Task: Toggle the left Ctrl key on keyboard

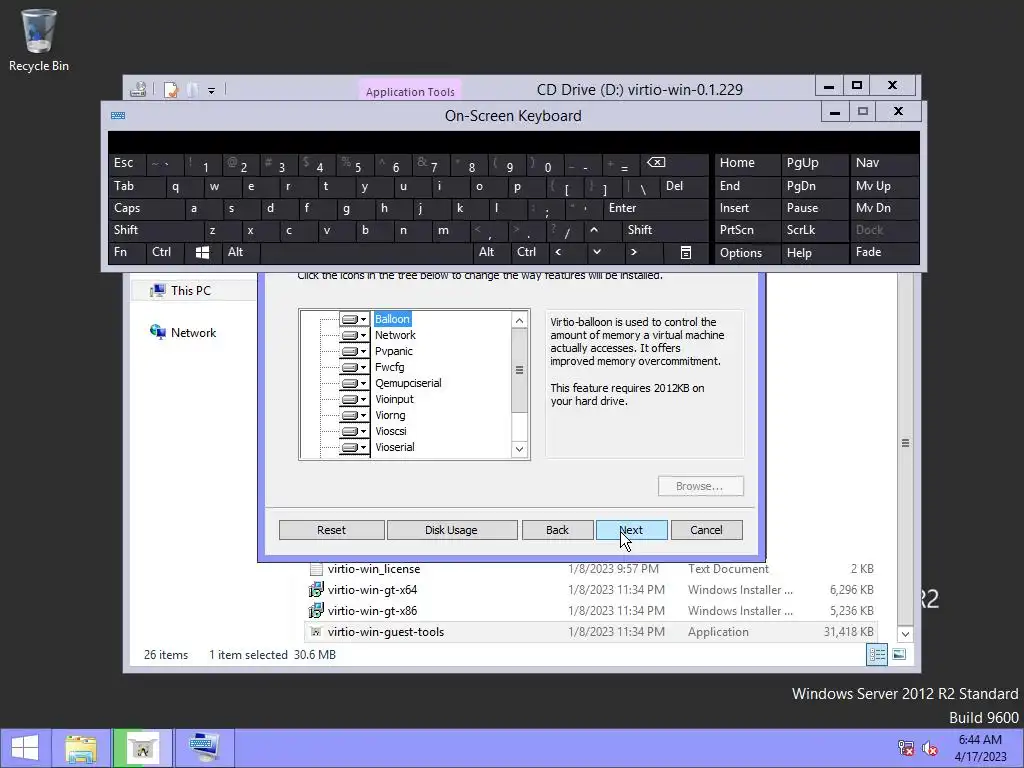Action: pos(165,253)
